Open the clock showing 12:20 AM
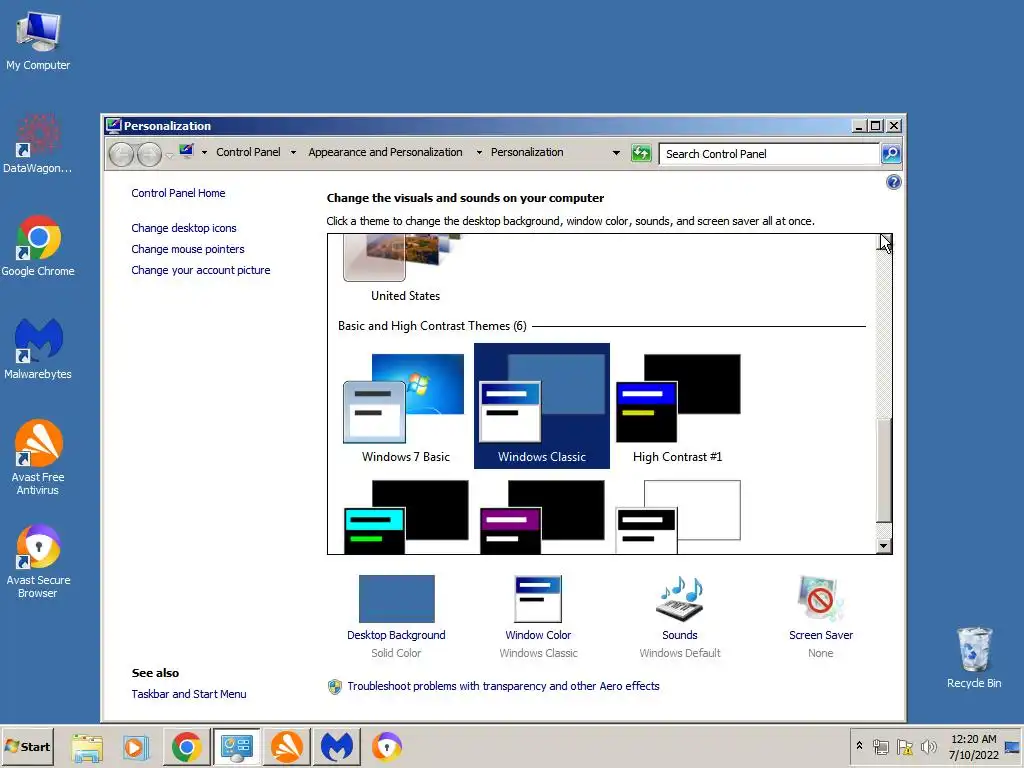1024x768 pixels. pos(973,746)
